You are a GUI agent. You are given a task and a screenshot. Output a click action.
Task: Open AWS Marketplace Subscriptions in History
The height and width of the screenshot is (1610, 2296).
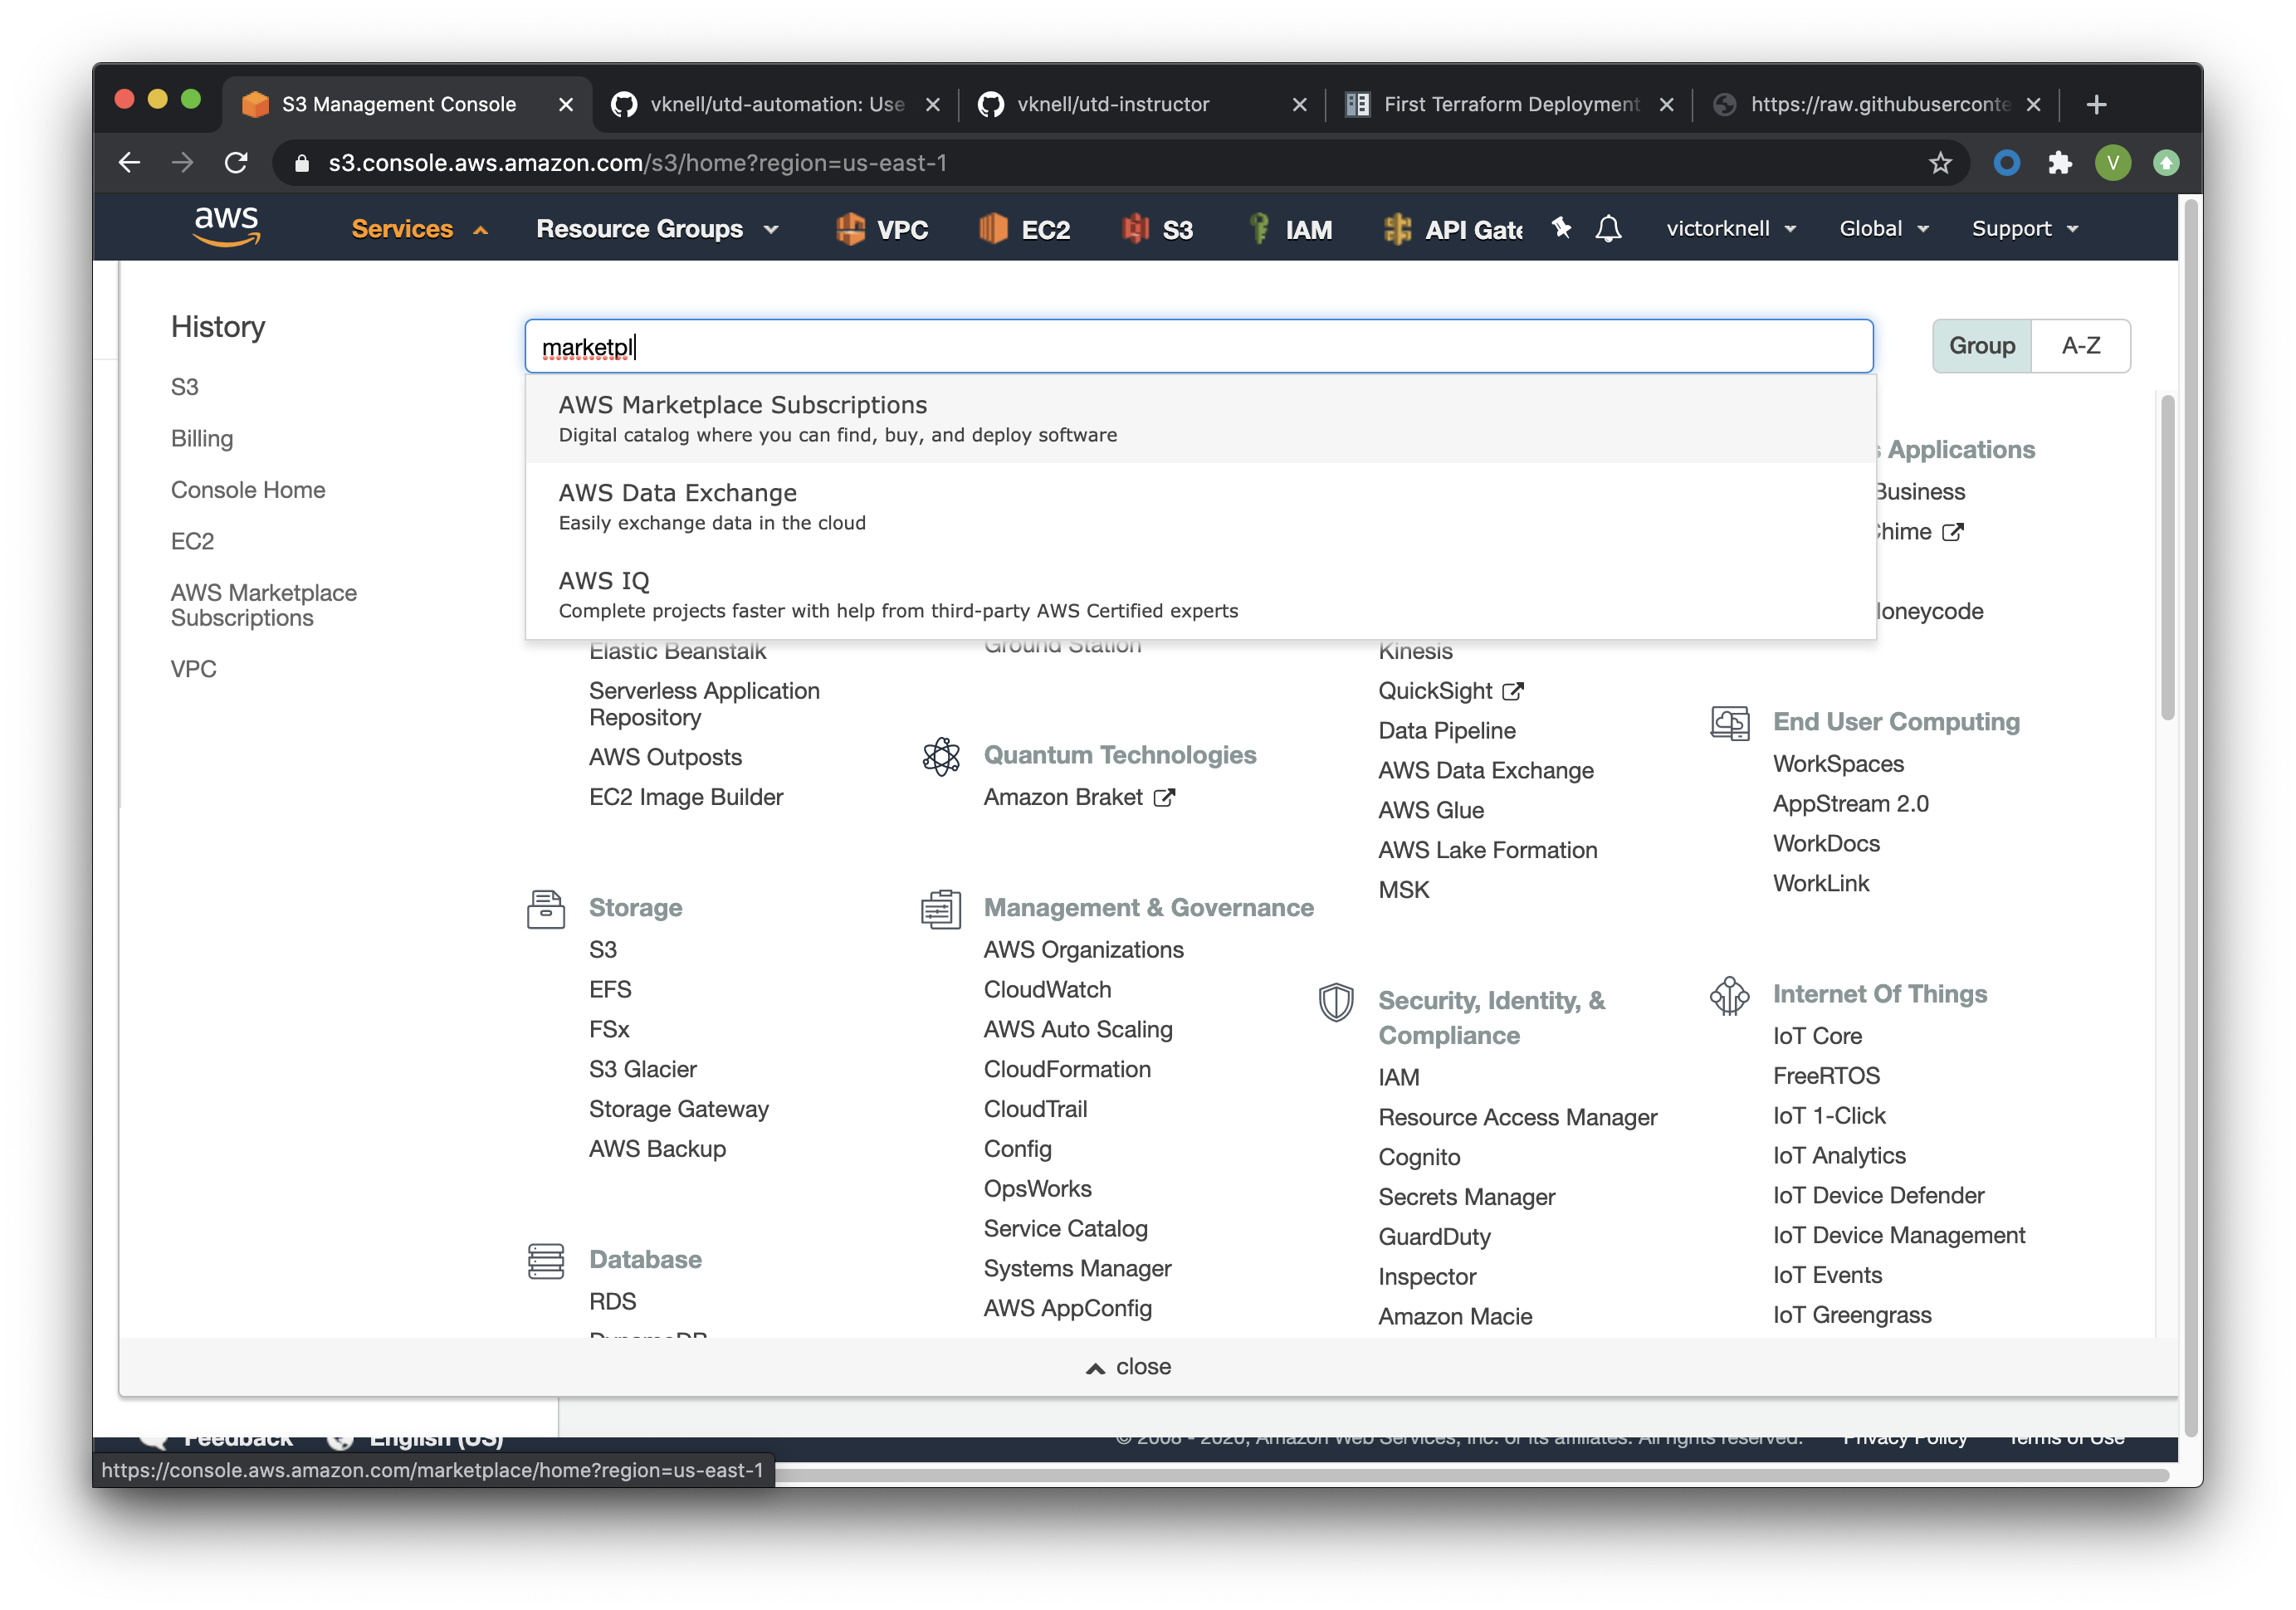[264, 605]
